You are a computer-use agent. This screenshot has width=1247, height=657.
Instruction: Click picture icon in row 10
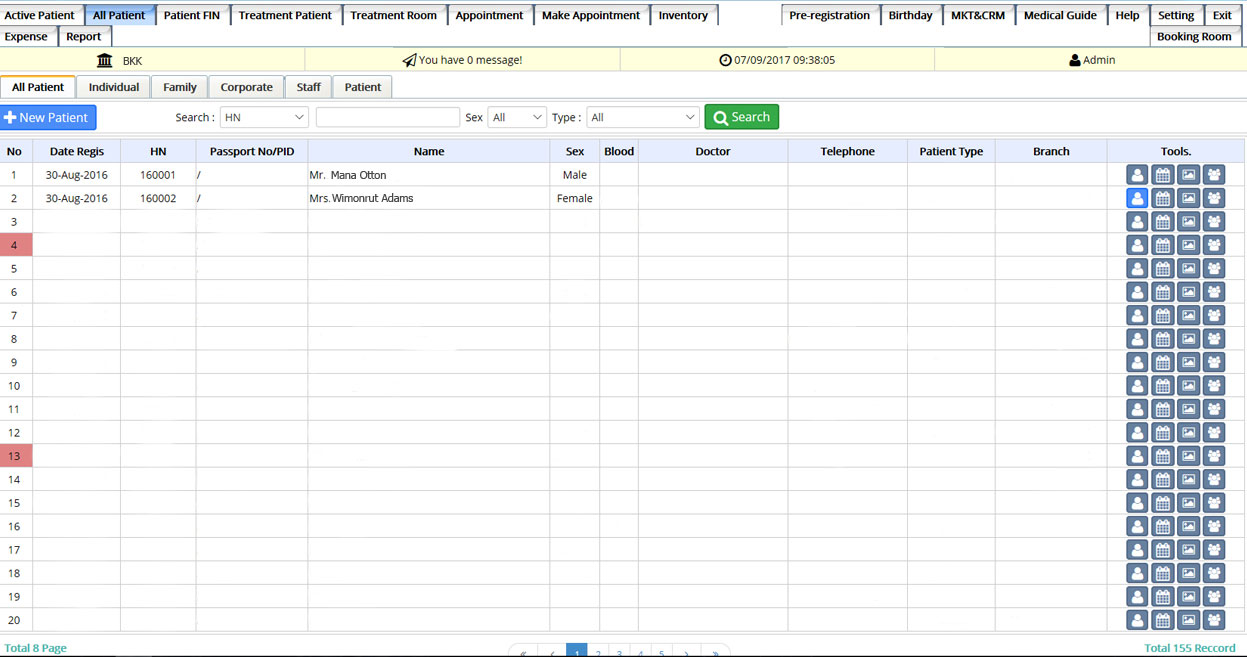tap(1188, 386)
